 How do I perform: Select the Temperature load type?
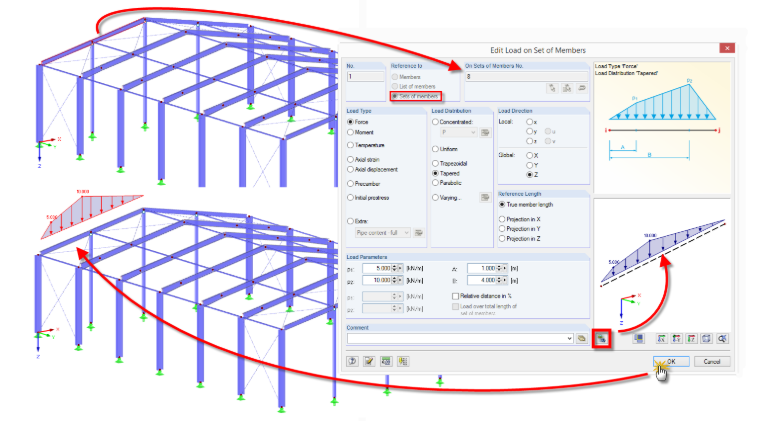pyautogui.click(x=350, y=145)
